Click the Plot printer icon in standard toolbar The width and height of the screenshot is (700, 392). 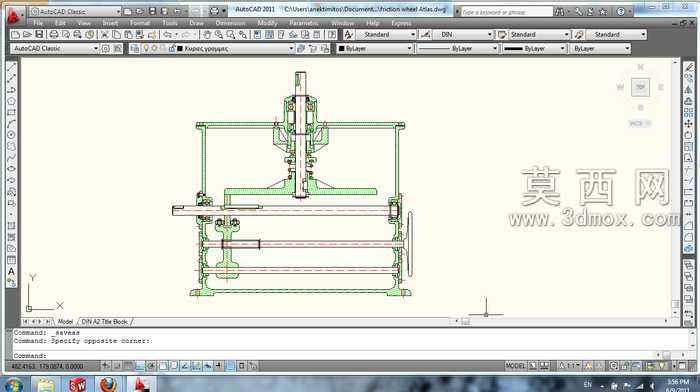[x=54, y=34]
